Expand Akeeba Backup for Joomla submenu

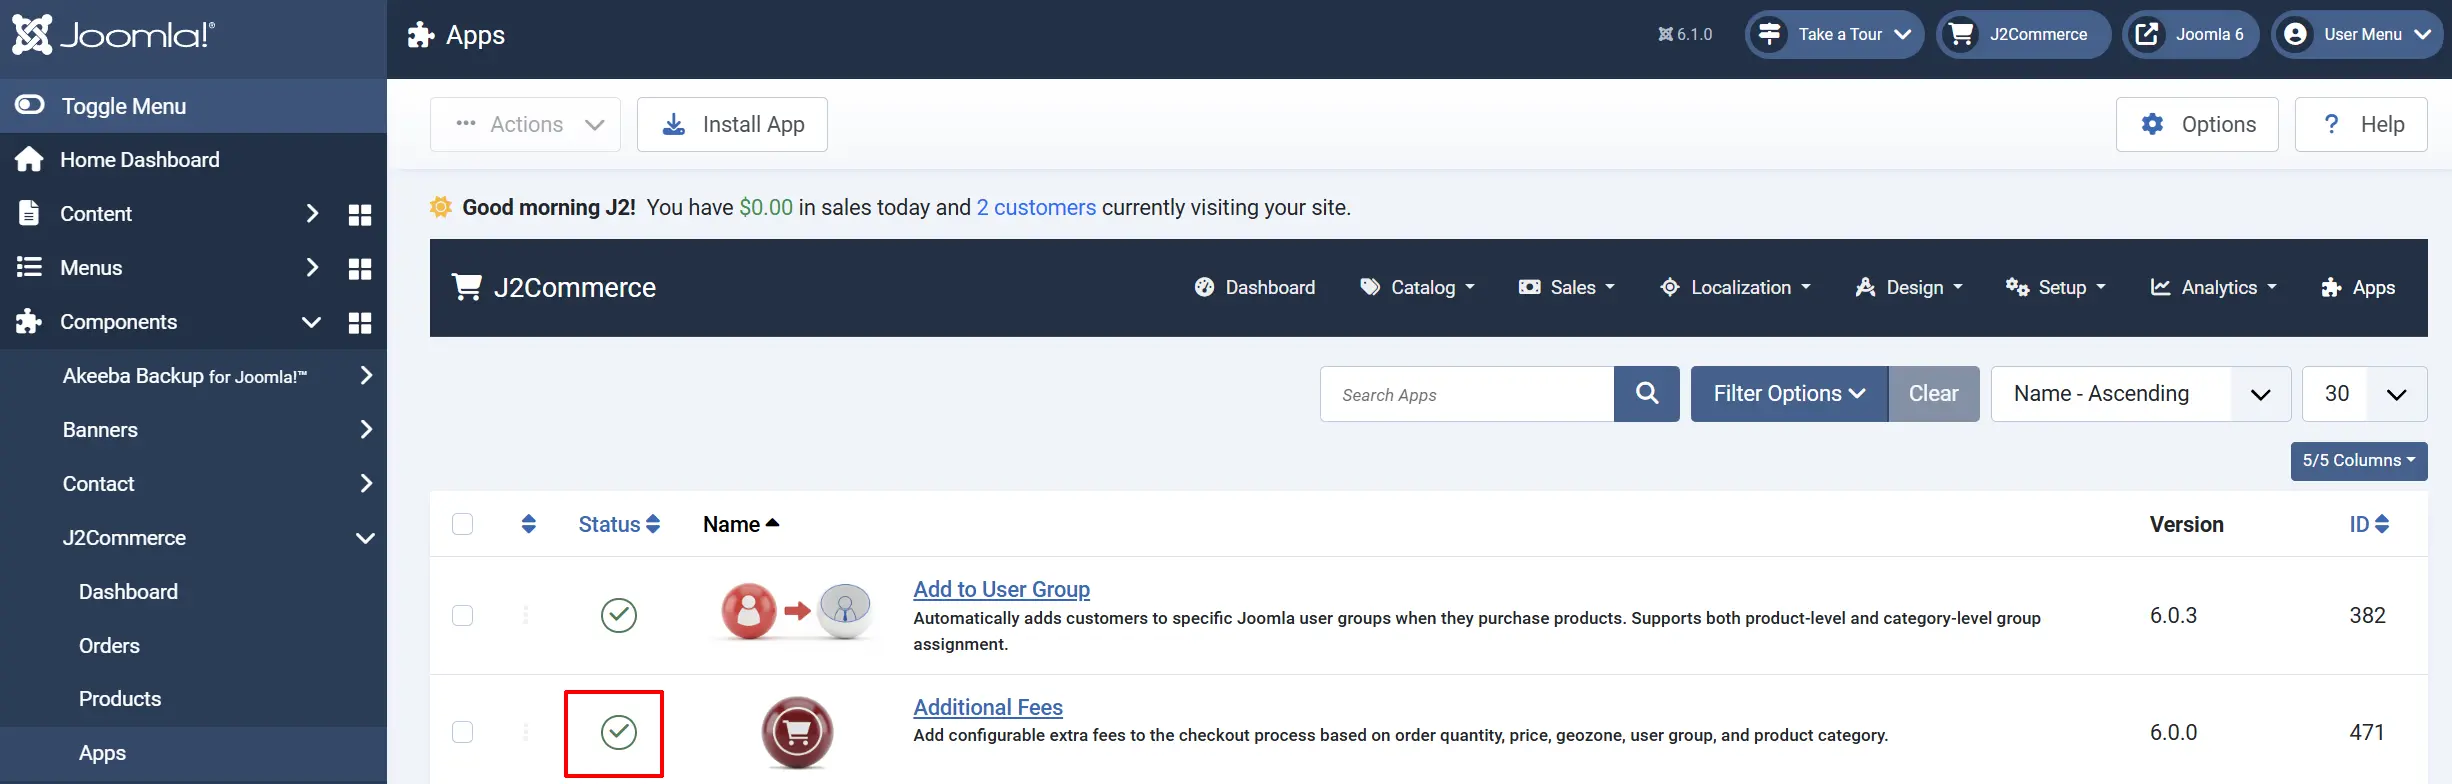click(x=366, y=375)
